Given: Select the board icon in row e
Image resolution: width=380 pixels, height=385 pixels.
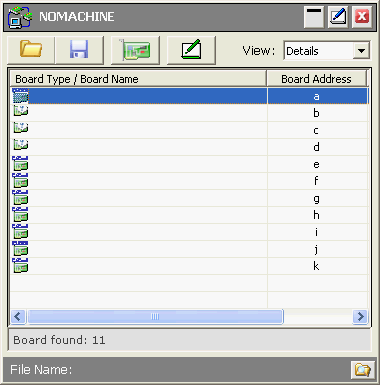Looking at the screenshot, I should tap(20, 164).
